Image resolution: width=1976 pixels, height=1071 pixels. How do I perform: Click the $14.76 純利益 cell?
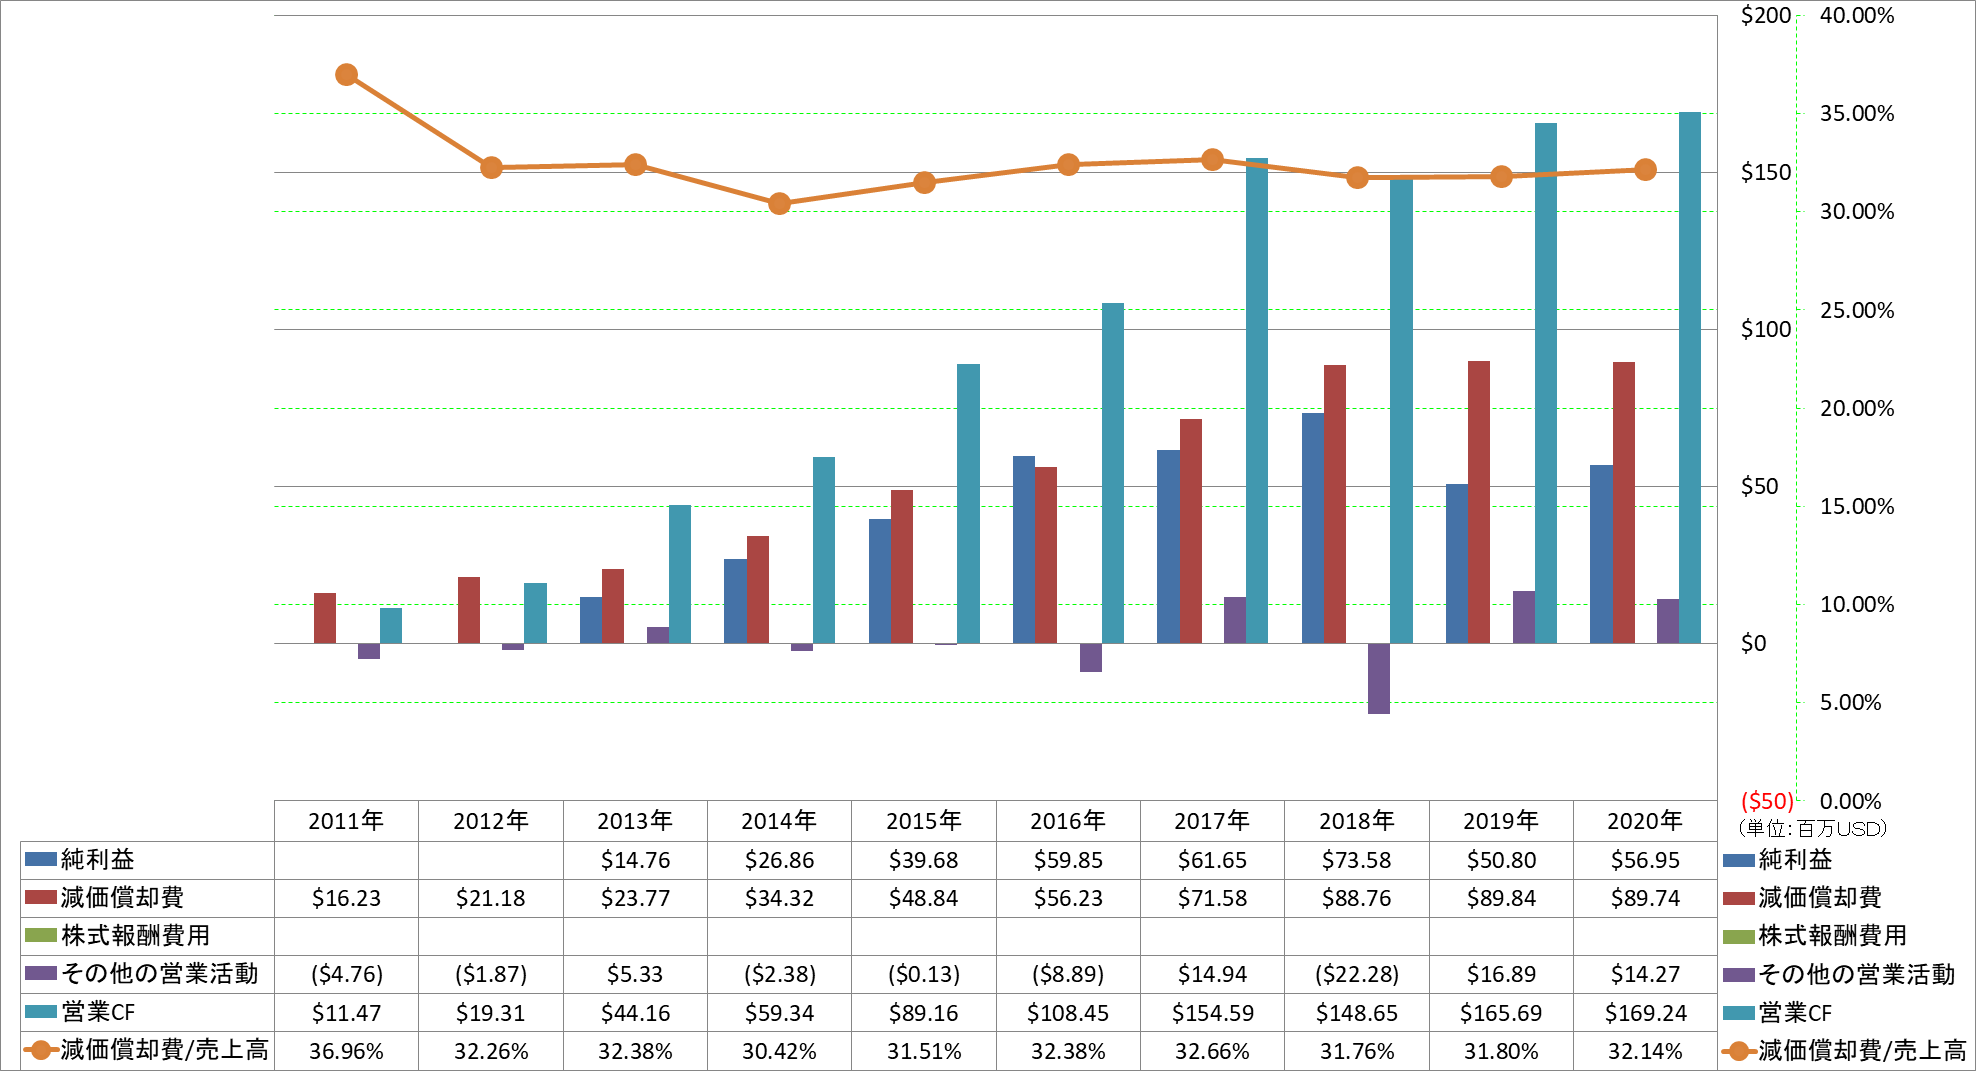point(635,860)
